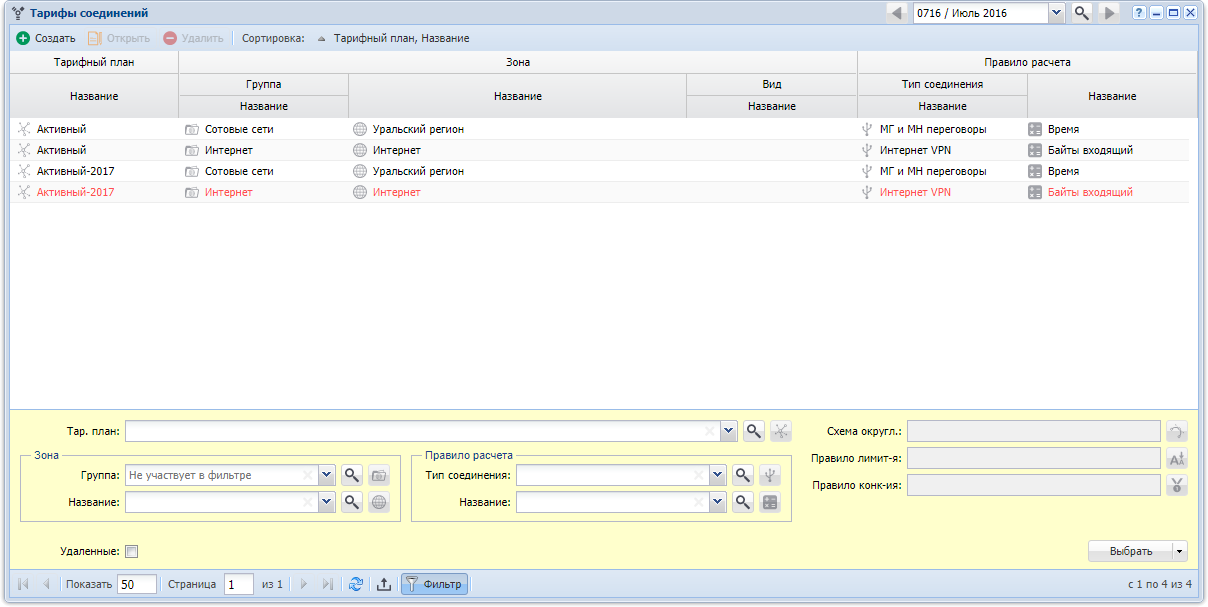Go to previous period arrow in header
This screenshot has height=607, width=1208.
tap(896, 13)
